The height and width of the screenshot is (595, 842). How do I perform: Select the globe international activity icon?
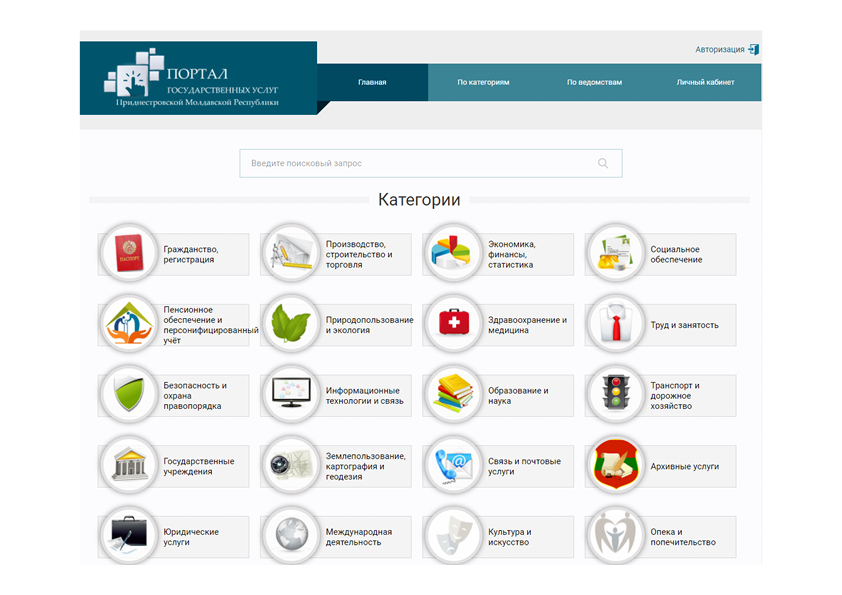[x=290, y=537]
